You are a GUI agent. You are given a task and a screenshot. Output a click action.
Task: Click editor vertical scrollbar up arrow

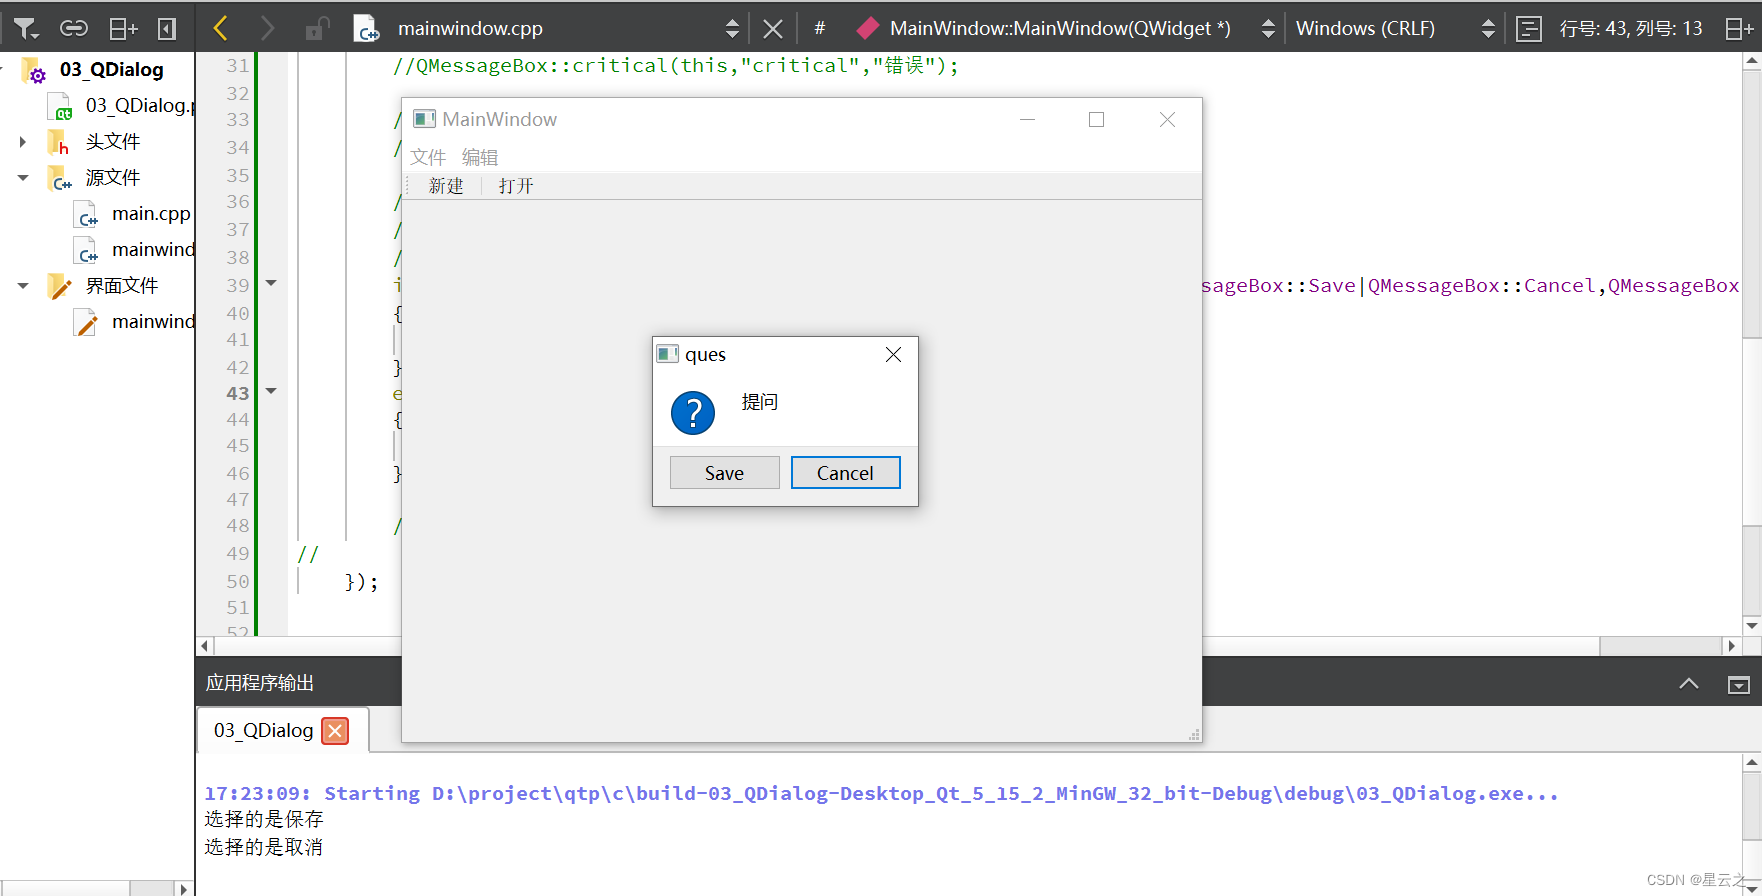point(1752,62)
